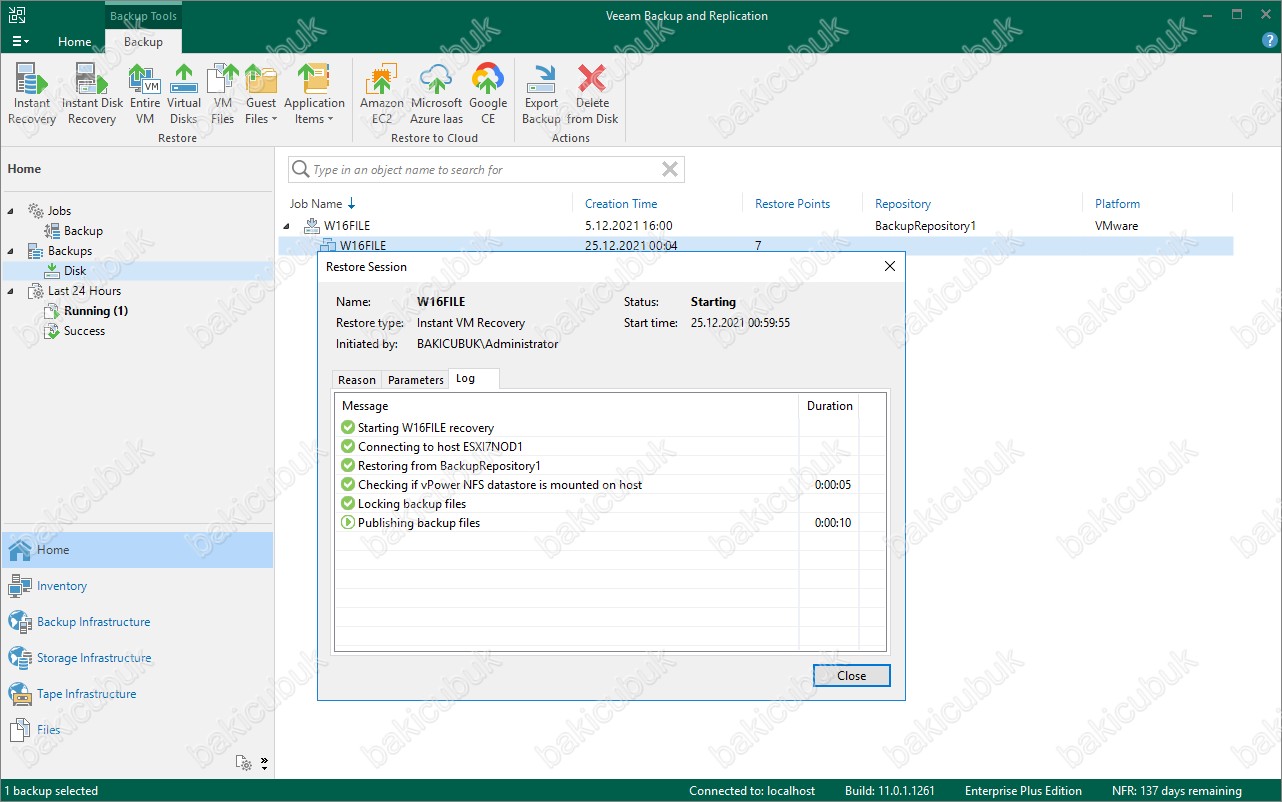Screen dimensions: 1282x802
Task: Open Inventory navigation pane
Action: point(137,586)
